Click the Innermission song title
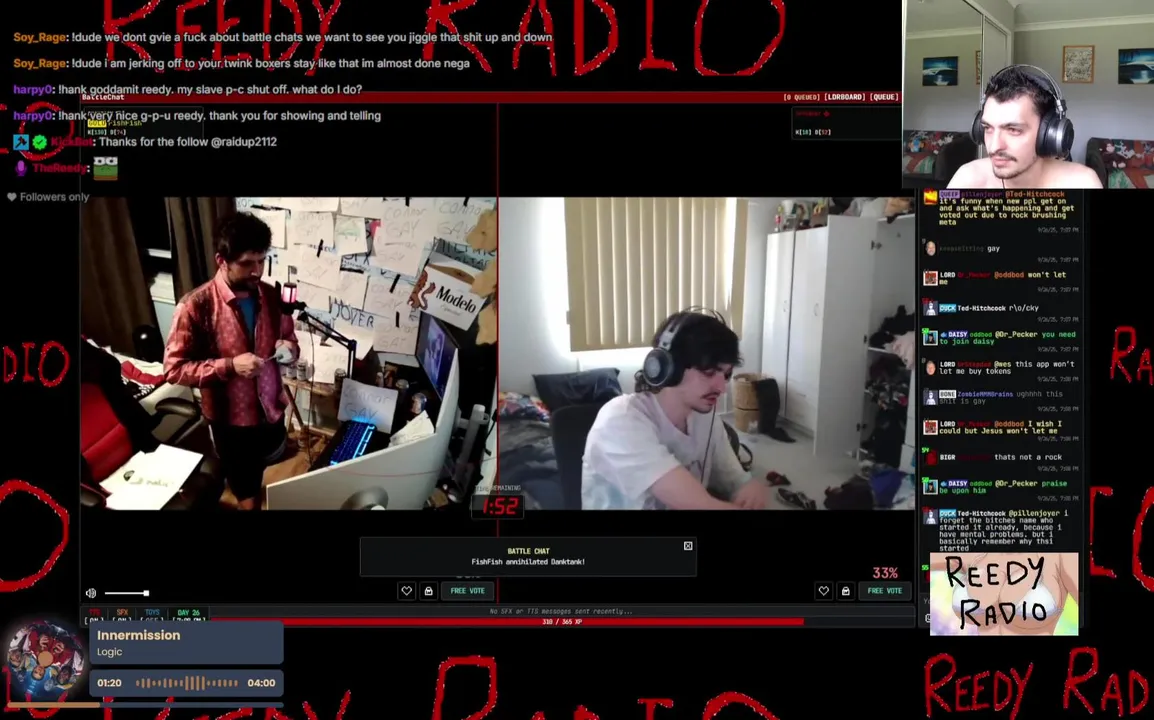Image resolution: width=1154 pixels, height=720 pixels. (138, 635)
